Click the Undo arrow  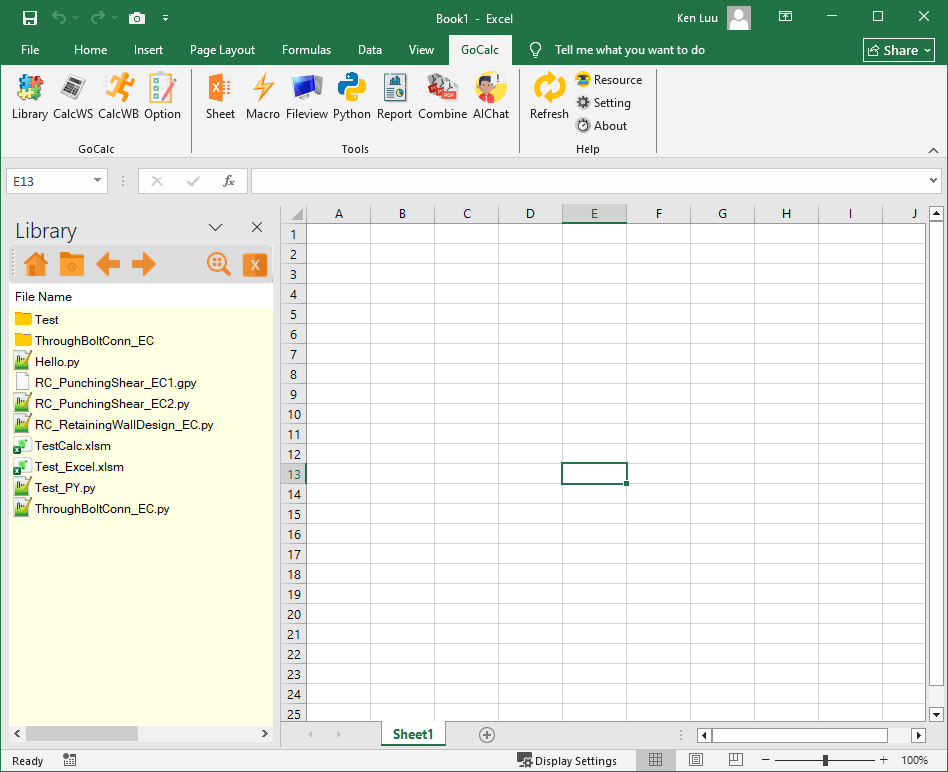59,18
